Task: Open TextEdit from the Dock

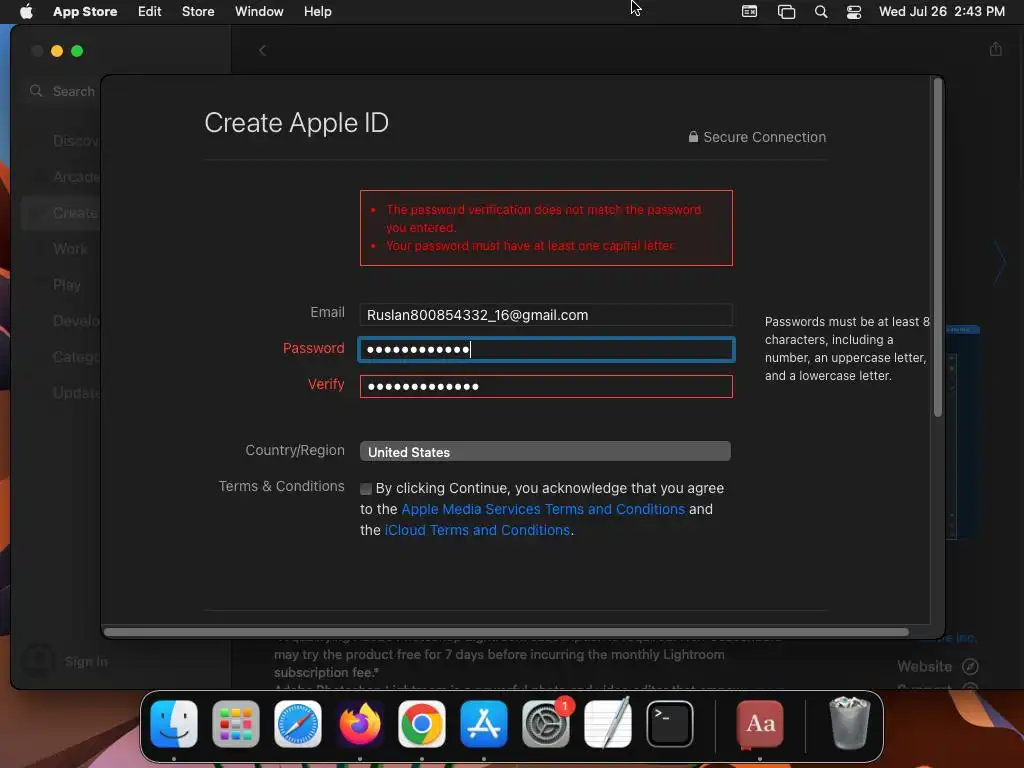Action: tap(608, 724)
